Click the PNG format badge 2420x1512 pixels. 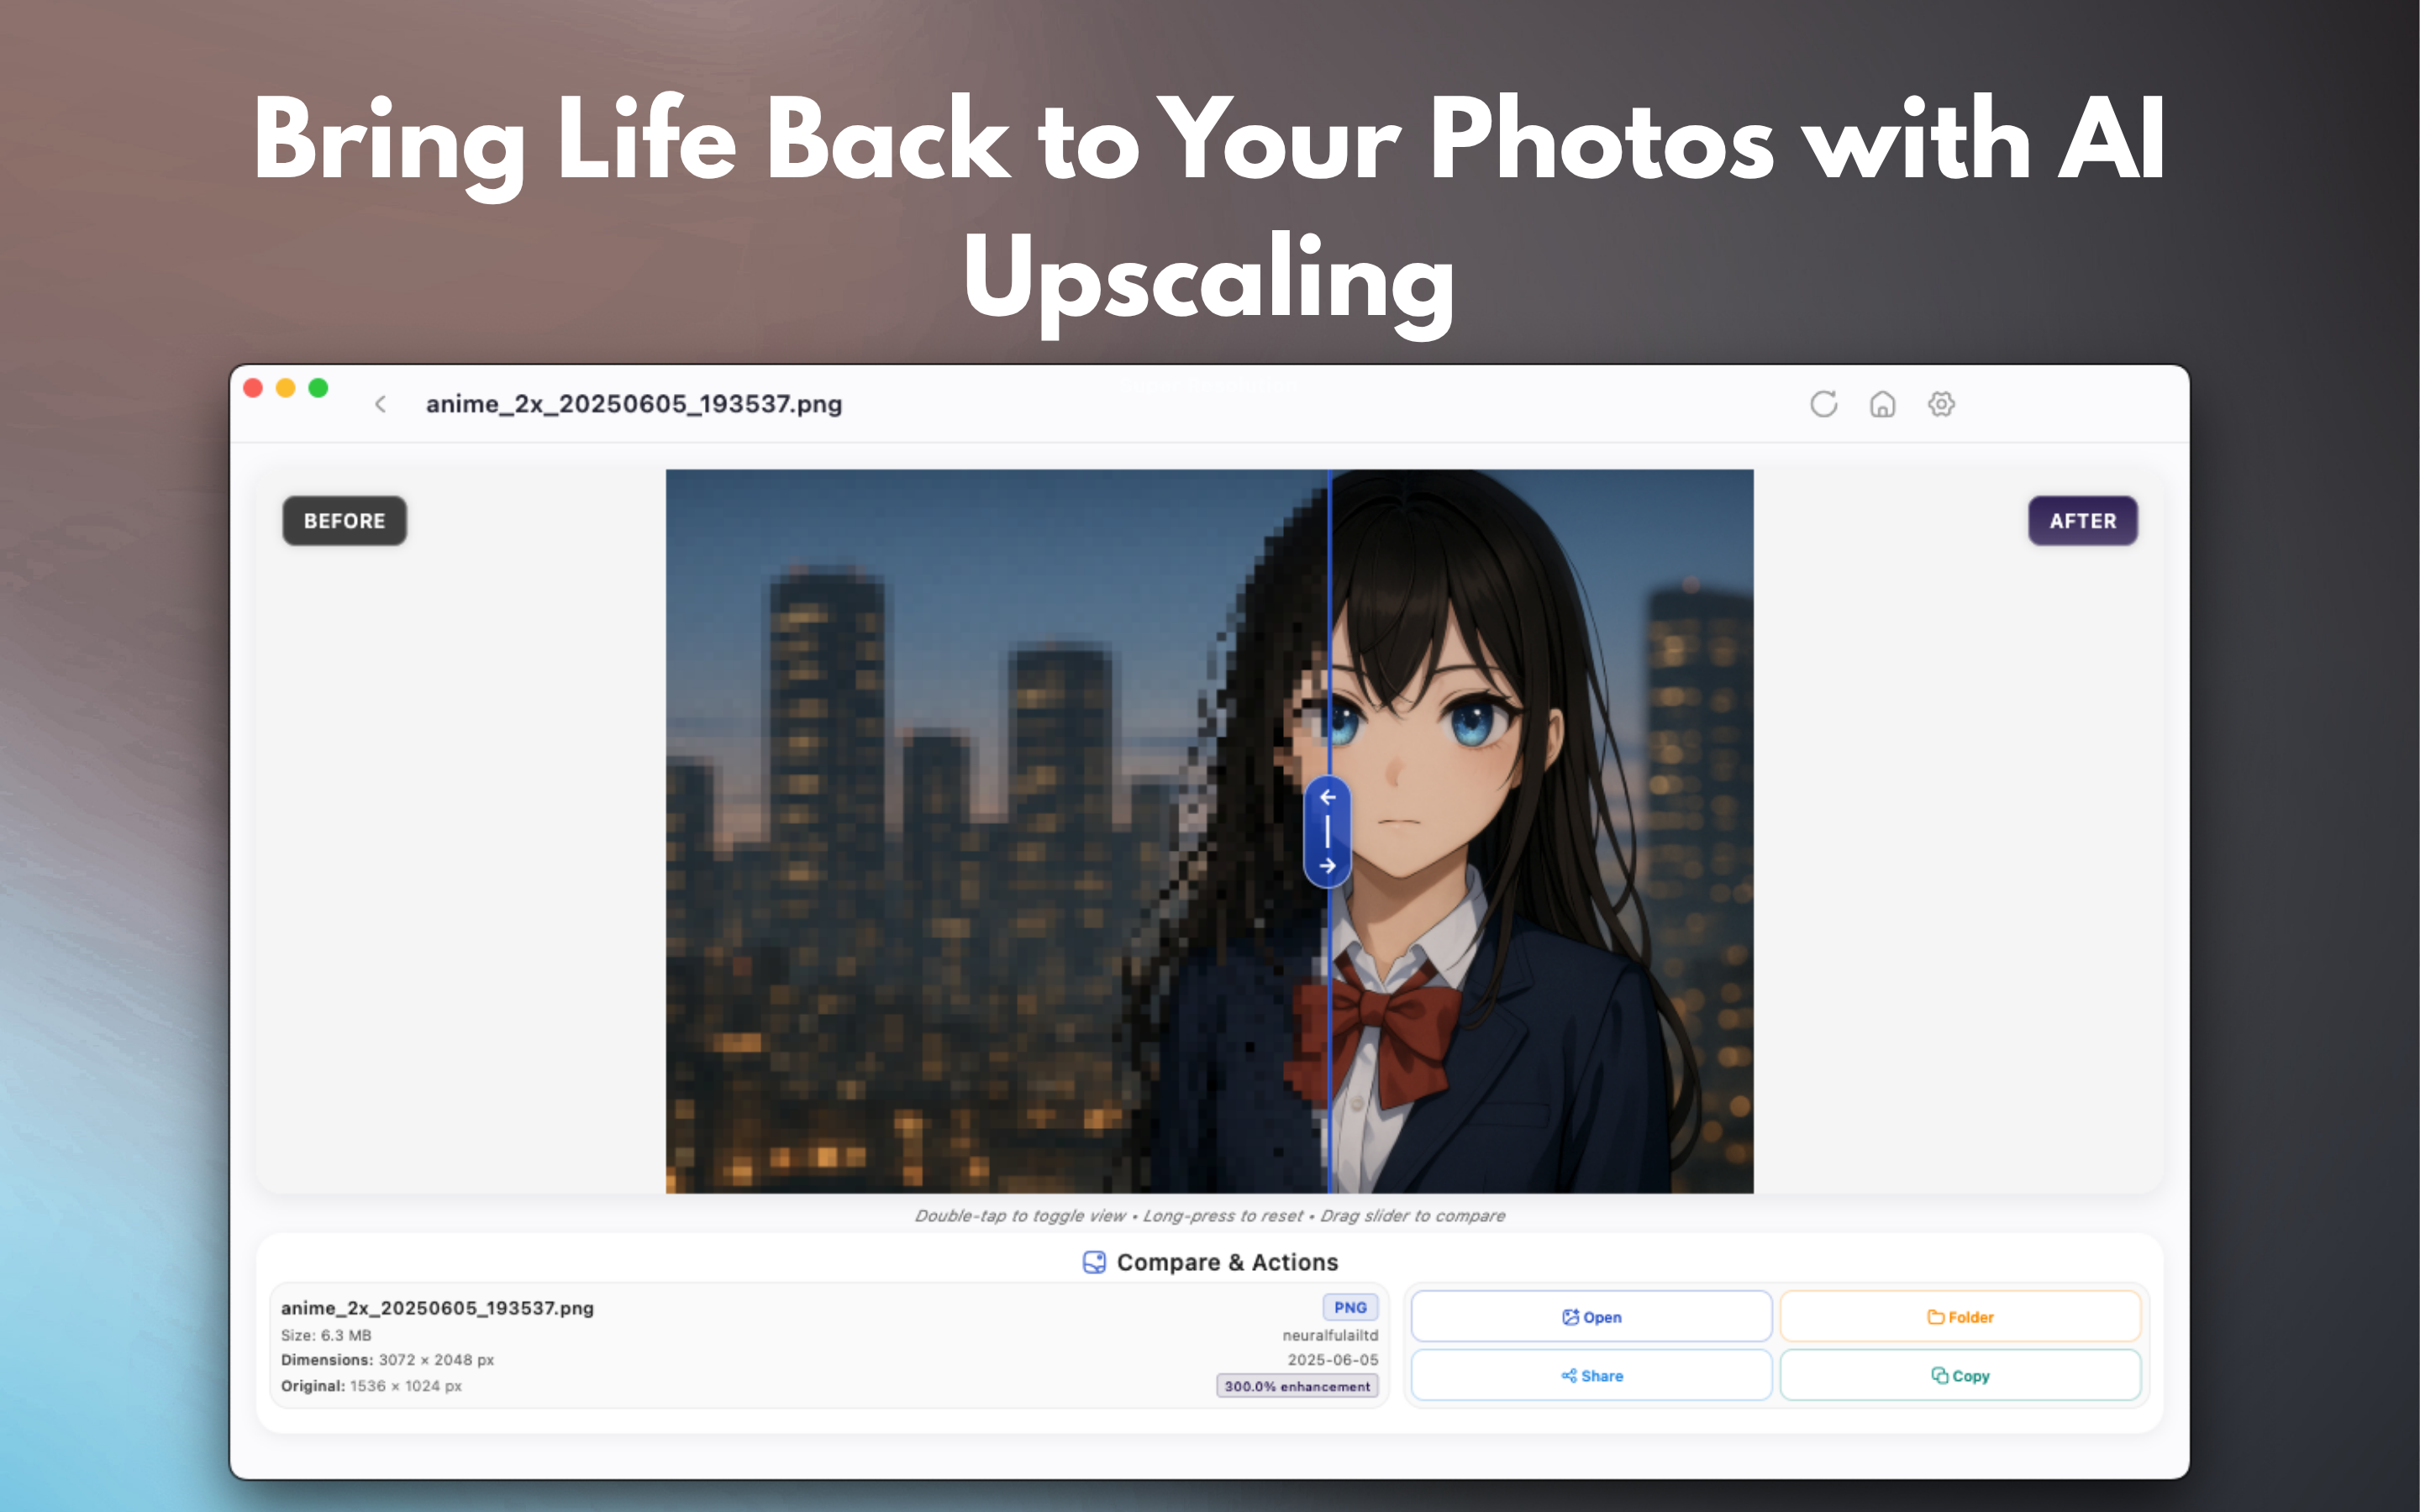point(1349,1307)
